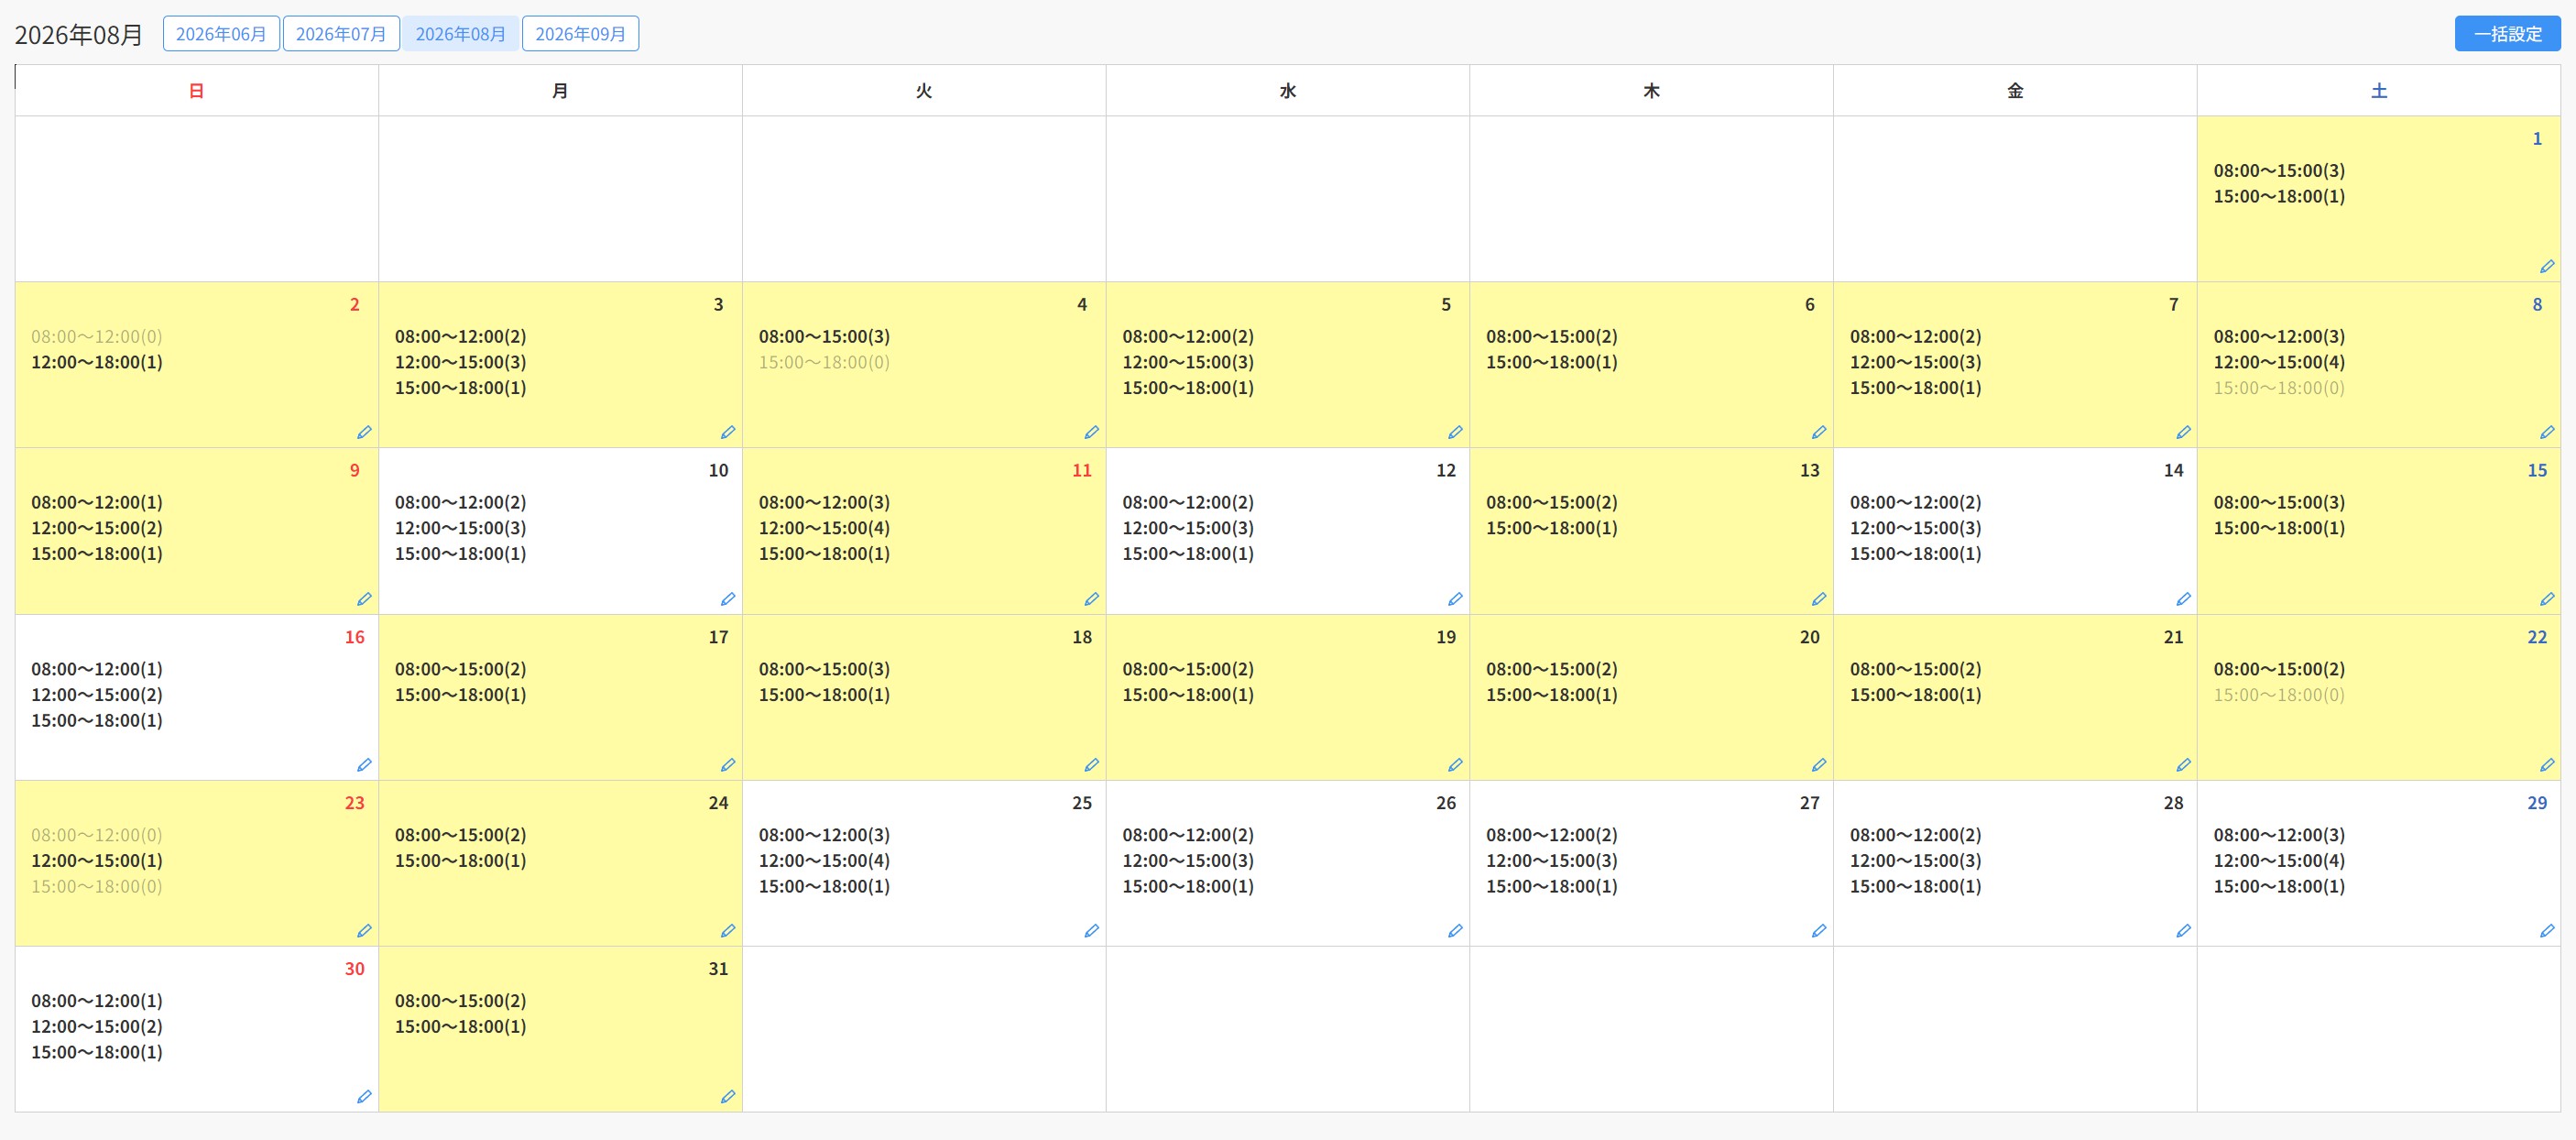
Task: Select the 2026年09月 month tab
Action: (580, 34)
